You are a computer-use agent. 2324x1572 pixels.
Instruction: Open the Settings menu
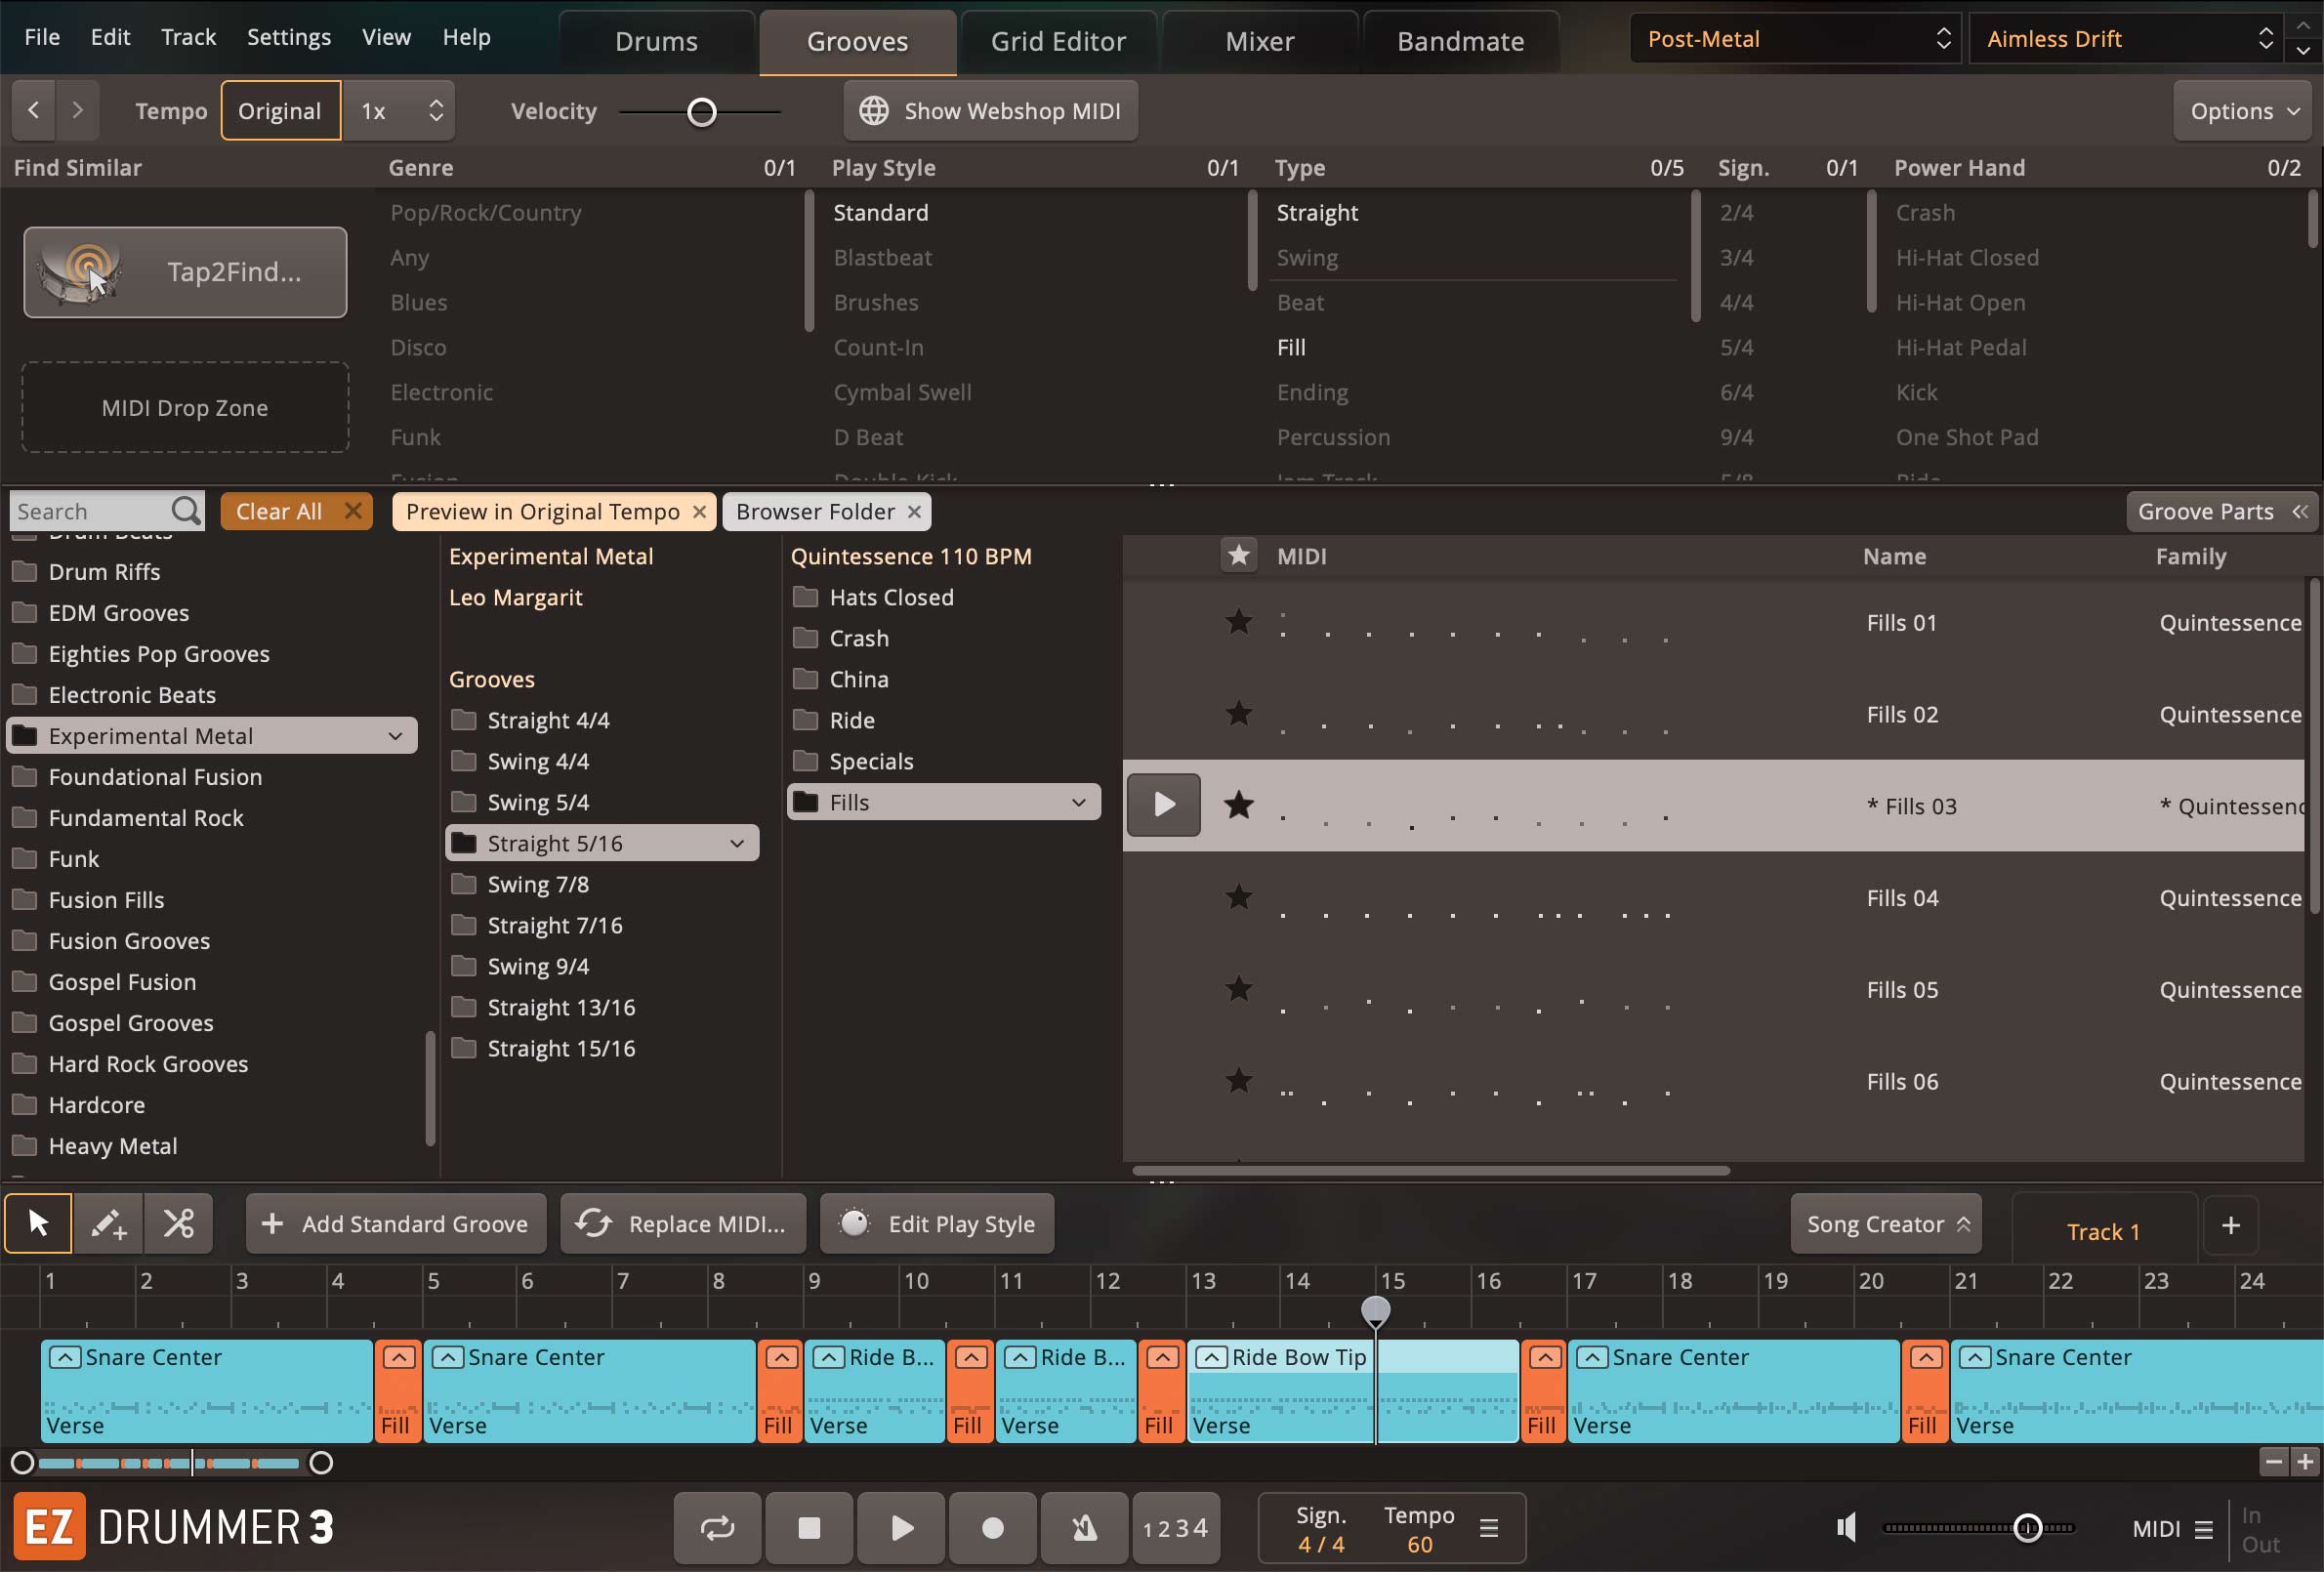288,37
